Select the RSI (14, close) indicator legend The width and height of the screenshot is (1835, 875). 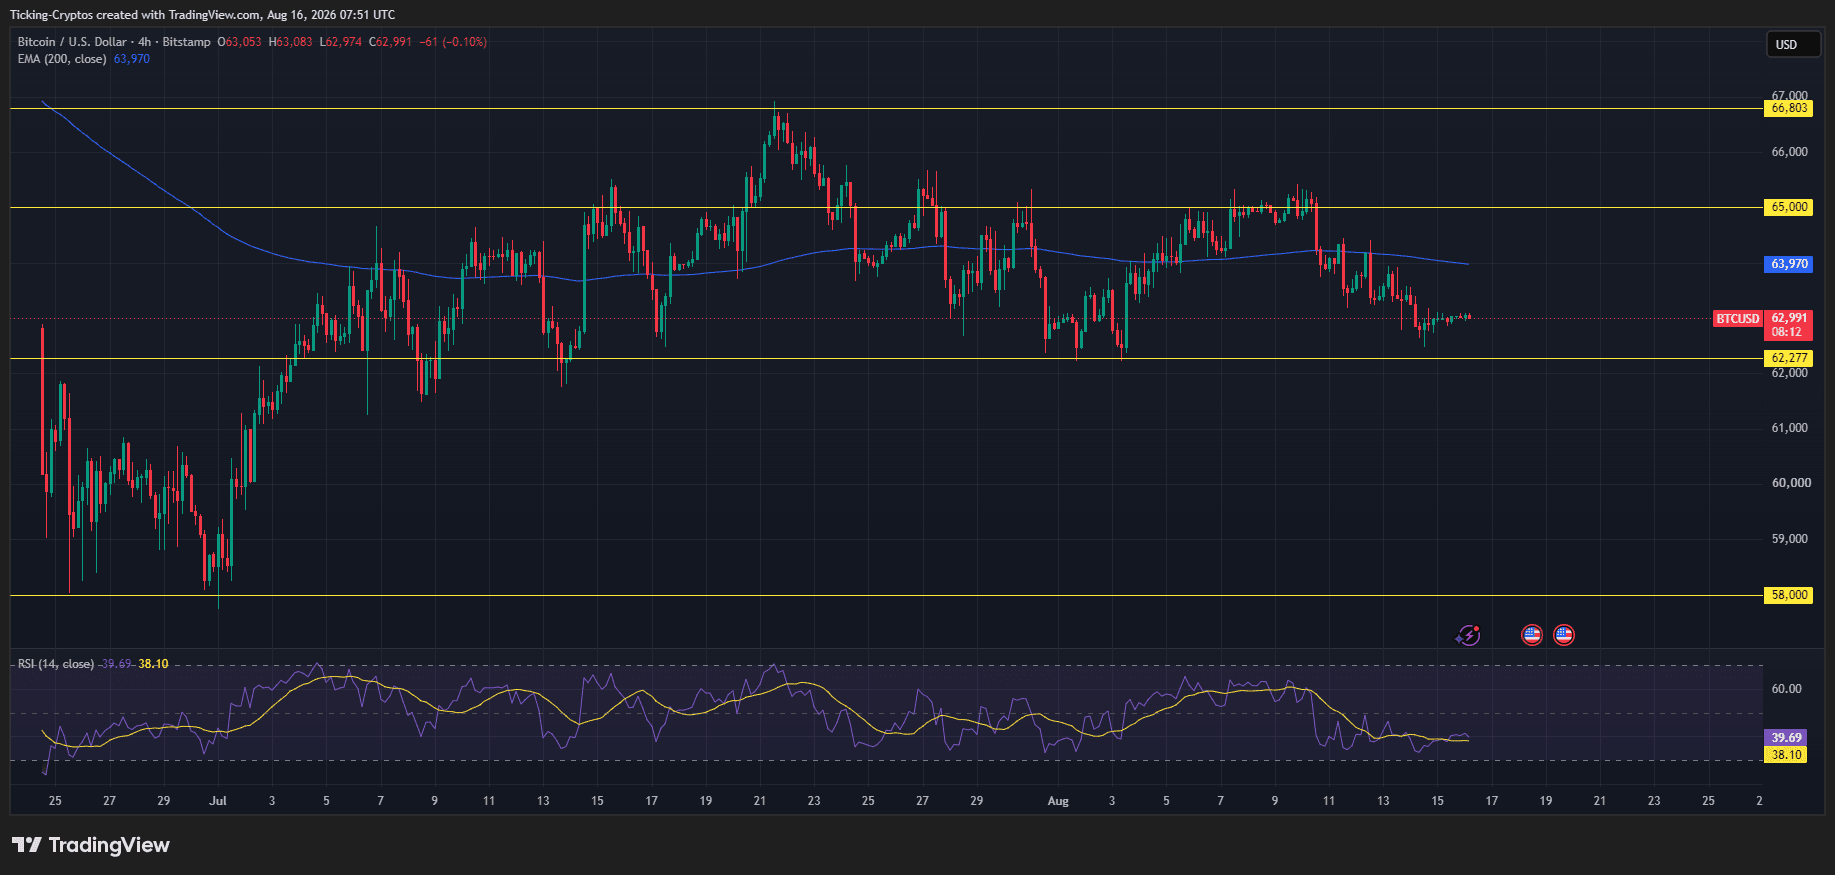coord(56,664)
